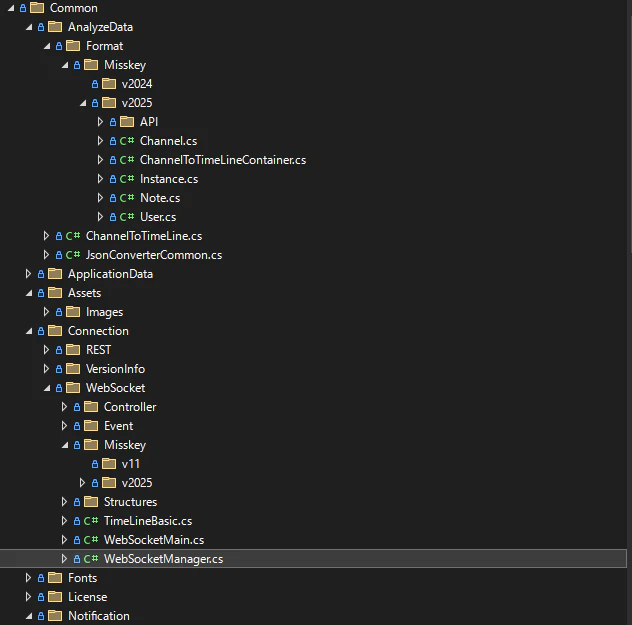Select the v2025 folder under WebSocket Misskey
The width and height of the screenshot is (632, 625).
137,482
